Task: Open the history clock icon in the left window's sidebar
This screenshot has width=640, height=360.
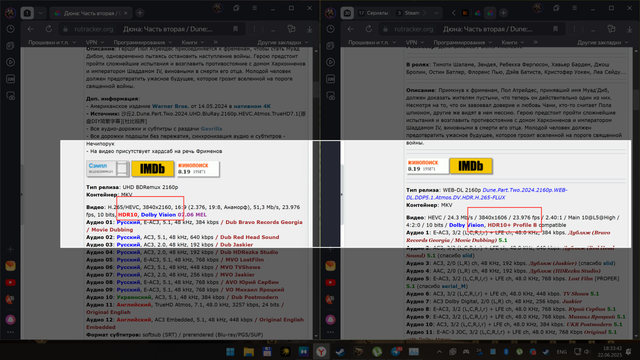Action: click(11, 29)
